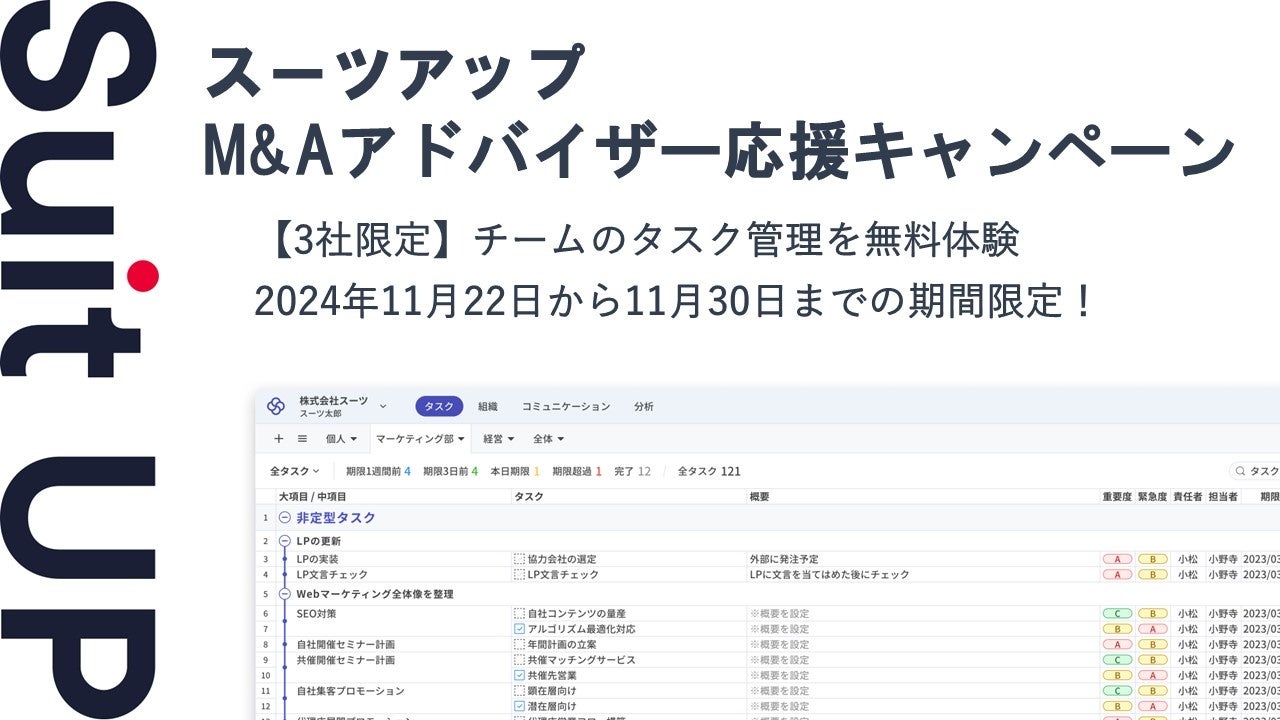The image size is (1280, 720).
Task: Tick the 自社コンテンツの量産 checkbox
Action: tap(519, 614)
